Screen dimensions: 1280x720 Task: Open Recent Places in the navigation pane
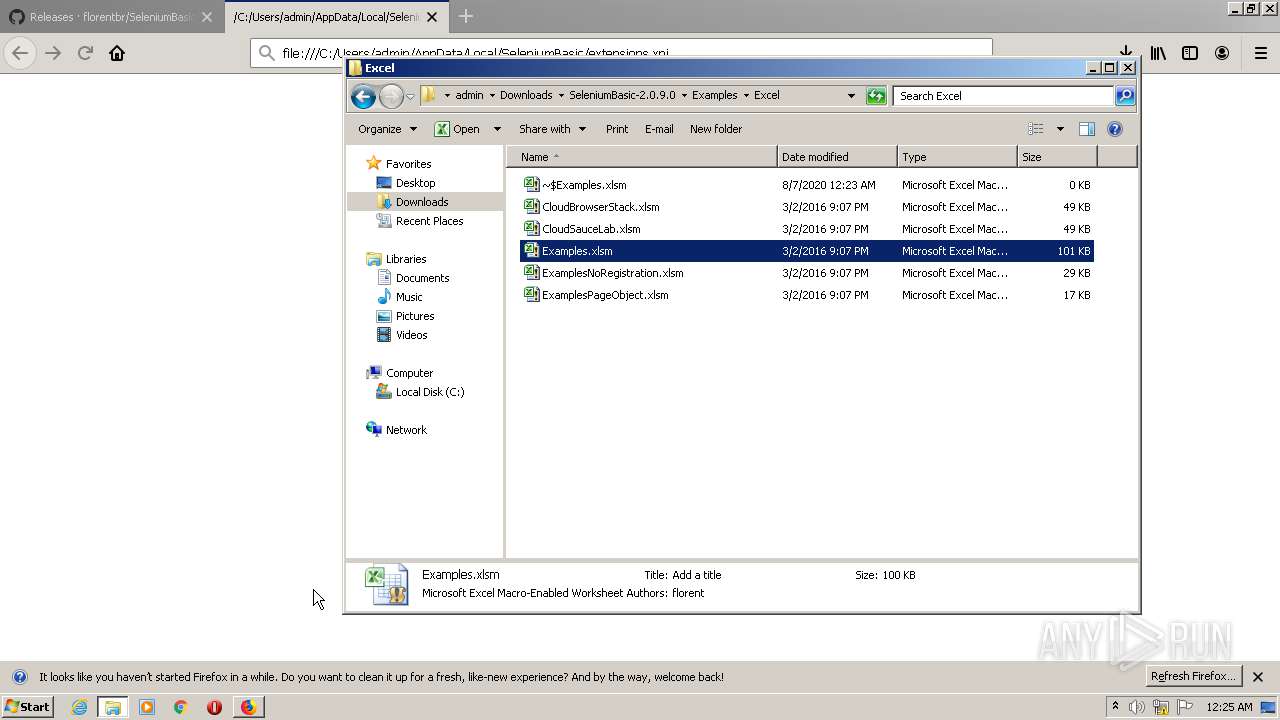[x=429, y=221]
